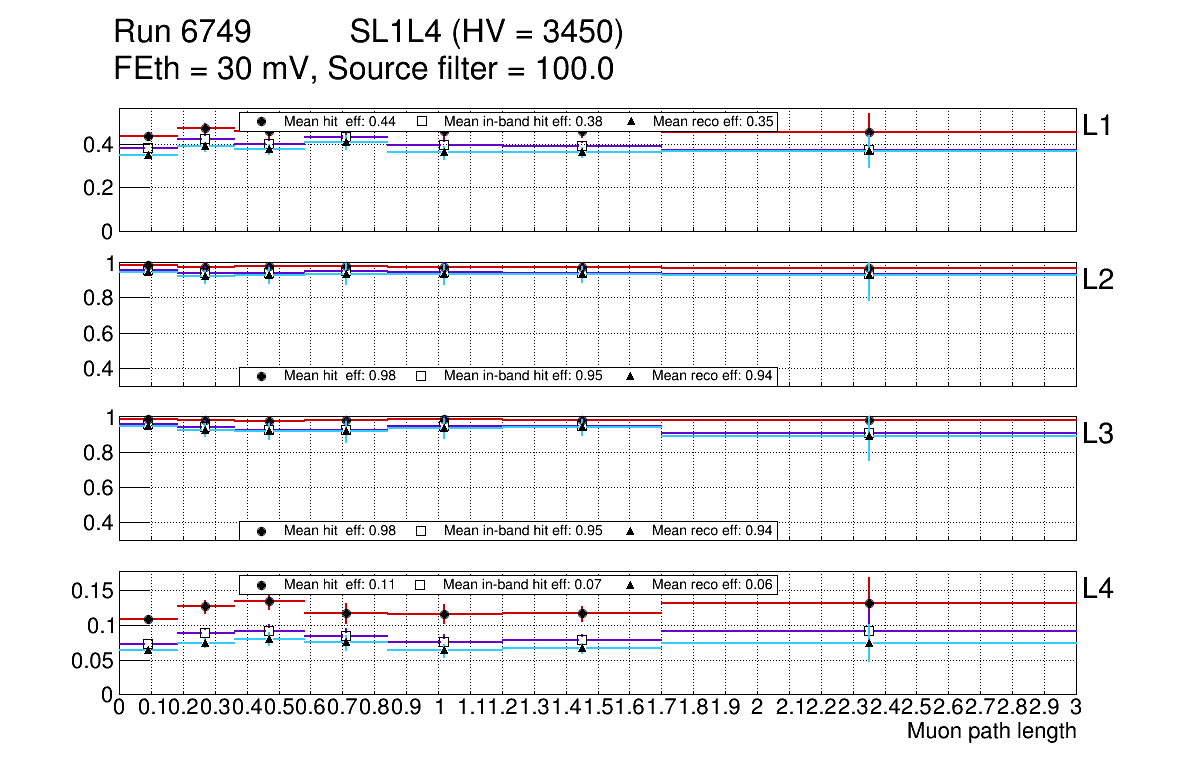Select the filled circle marker in L2 legend
This screenshot has height=772, width=1196.
262,376
